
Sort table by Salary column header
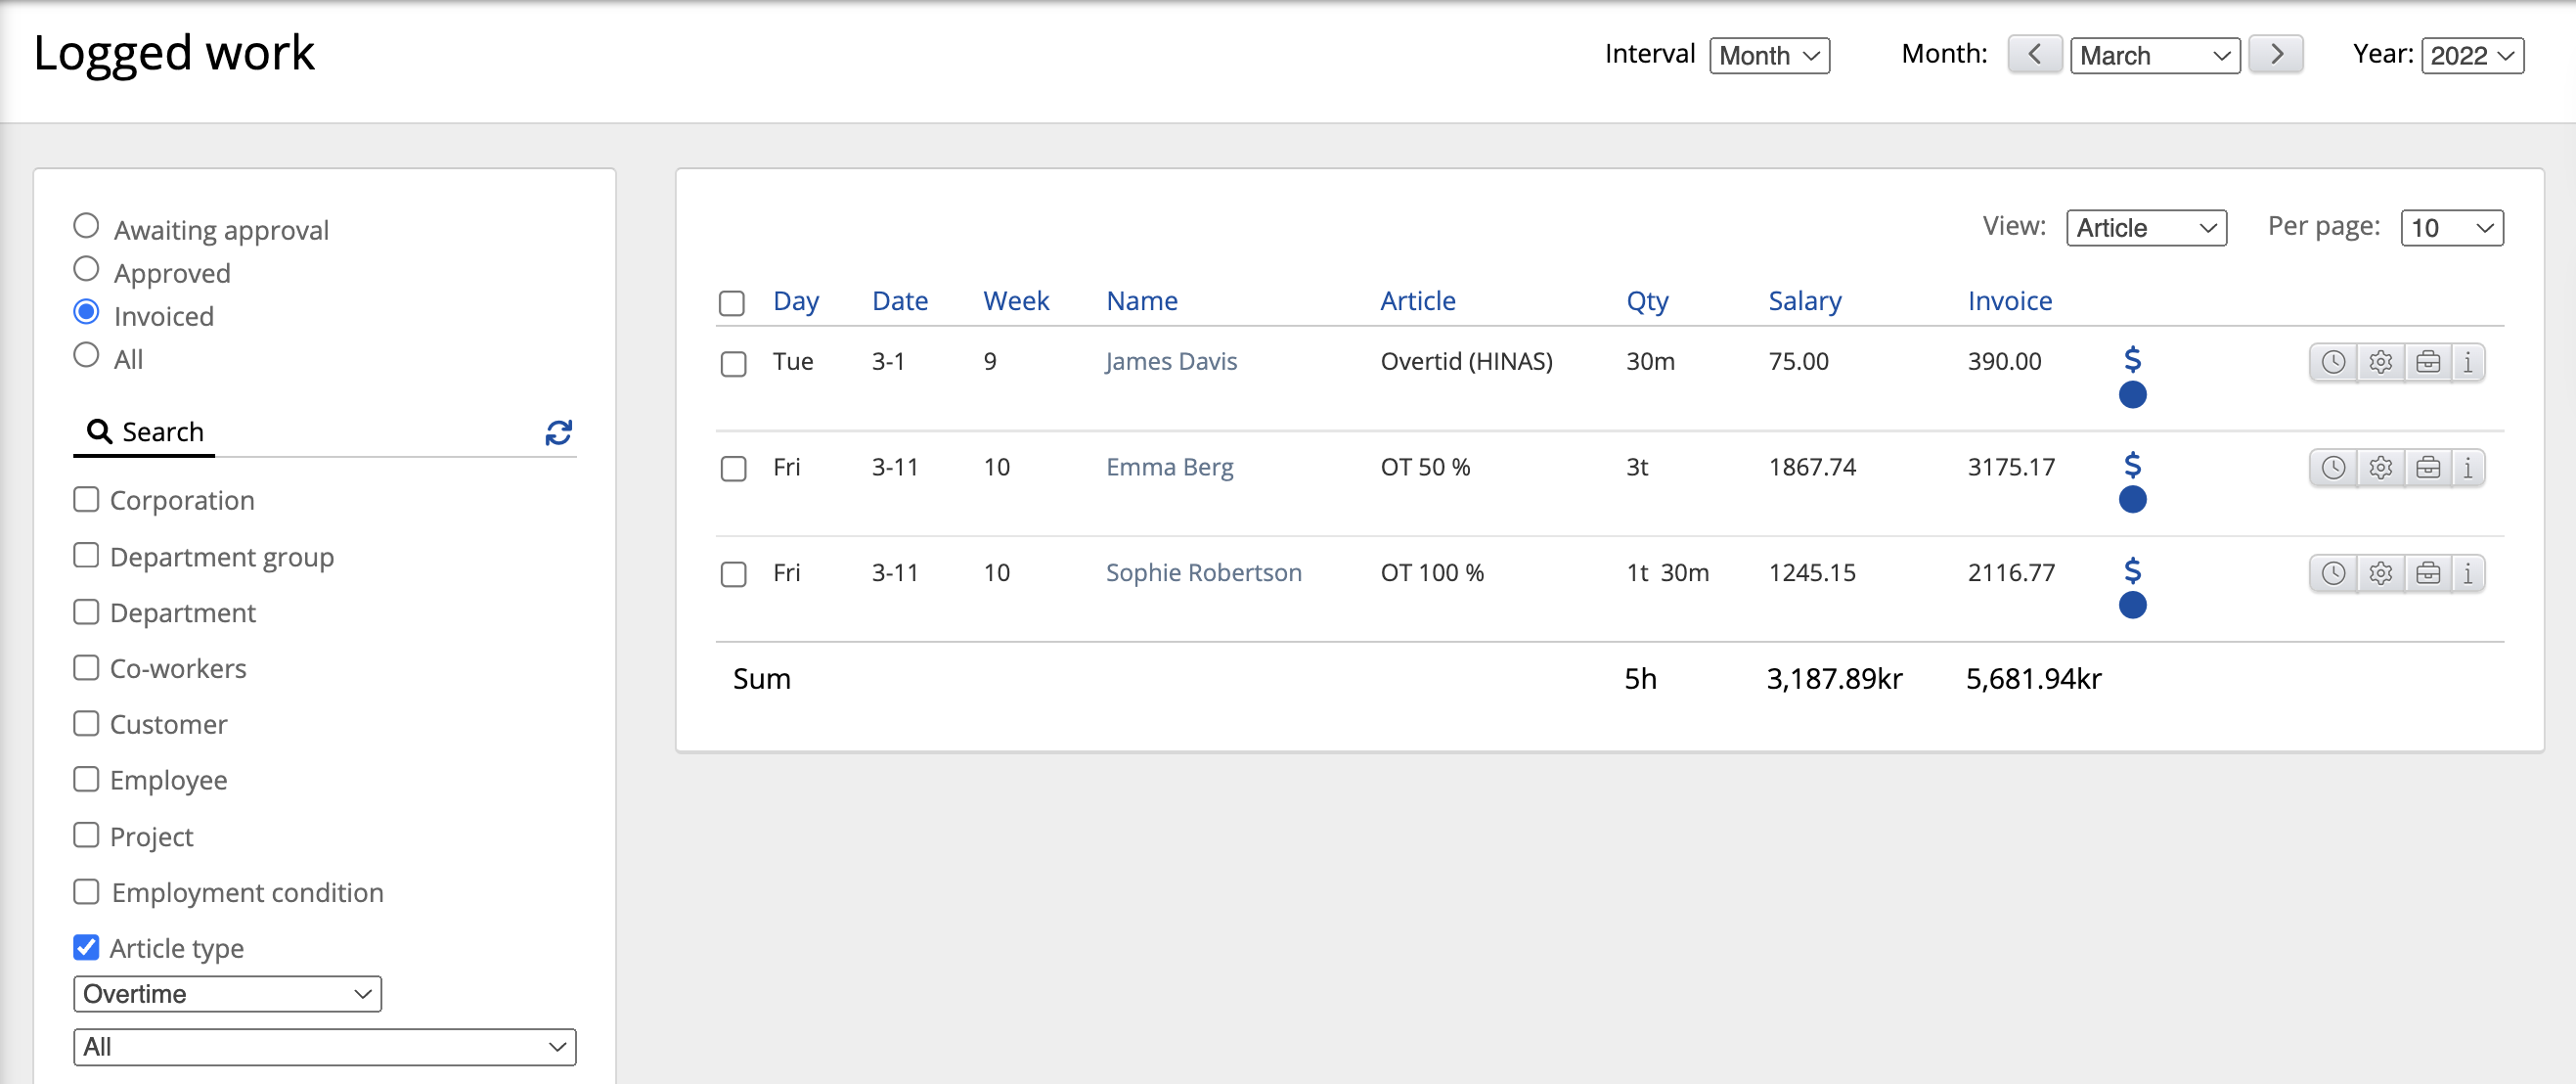point(1804,301)
